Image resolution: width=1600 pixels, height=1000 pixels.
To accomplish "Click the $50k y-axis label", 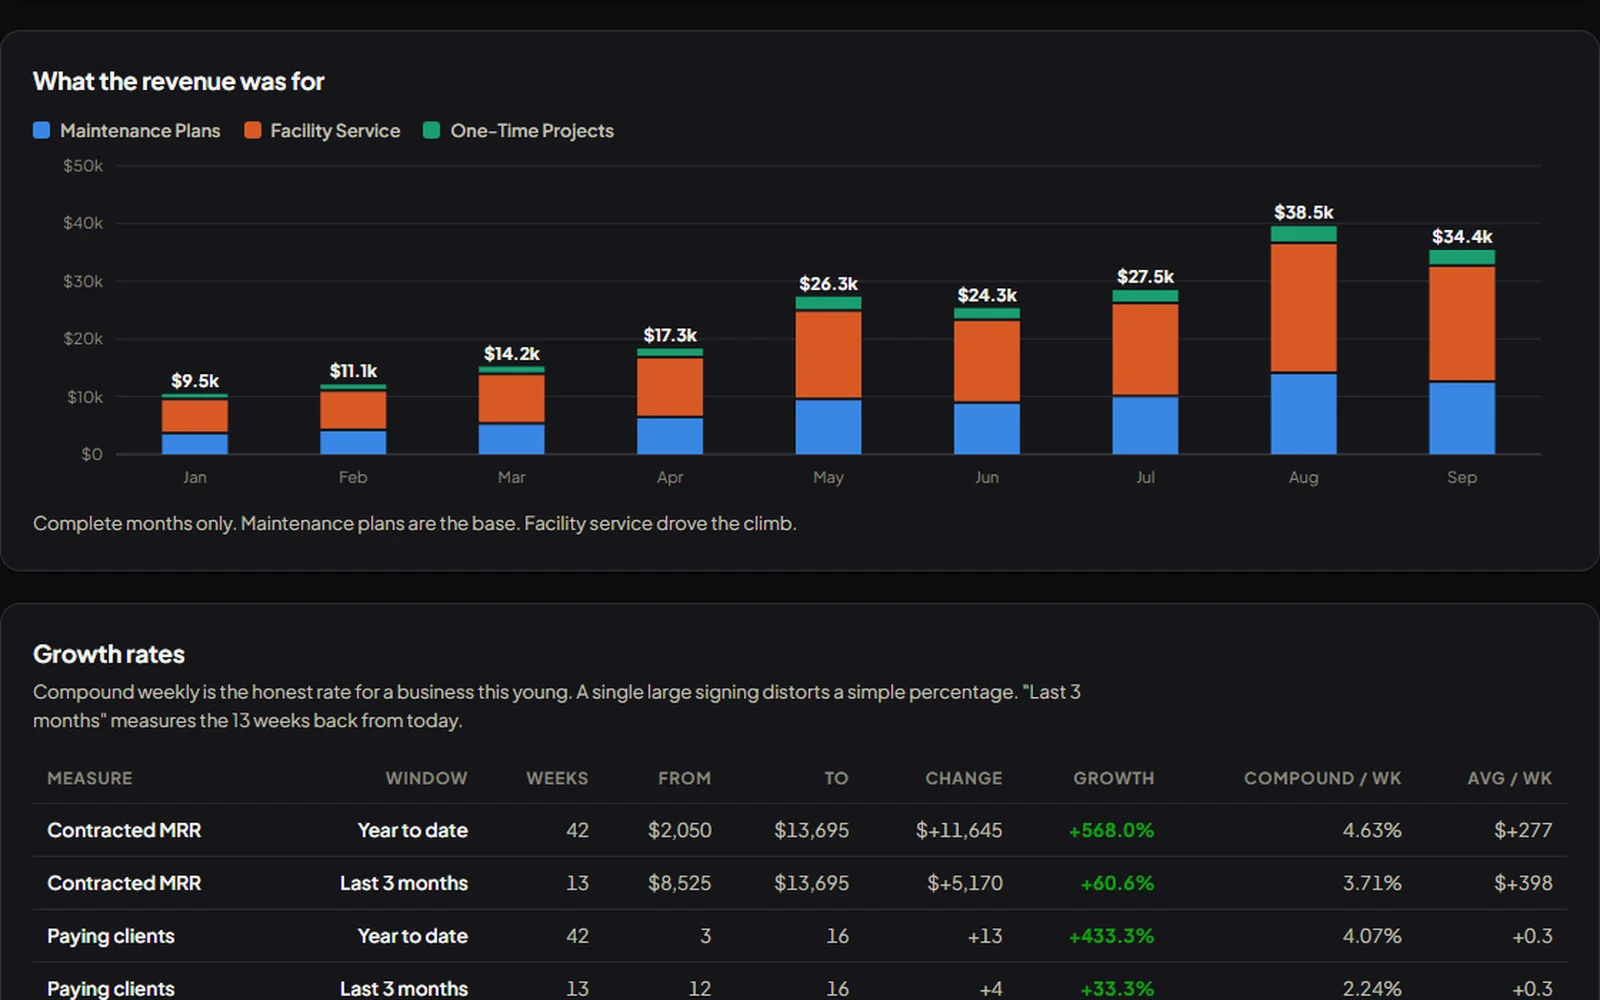I will (83, 166).
